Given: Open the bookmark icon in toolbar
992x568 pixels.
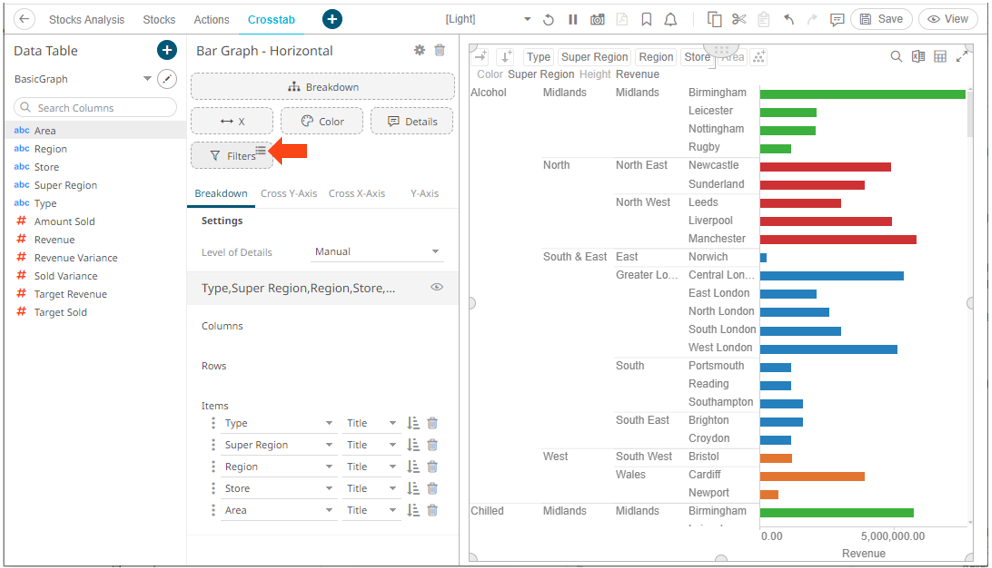Looking at the screenshot, I should pyautogui.click(x=647, y=19).
